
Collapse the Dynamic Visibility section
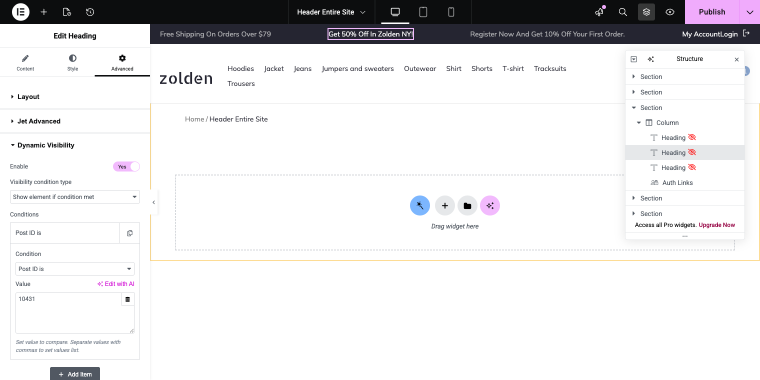tap(75, 145)
